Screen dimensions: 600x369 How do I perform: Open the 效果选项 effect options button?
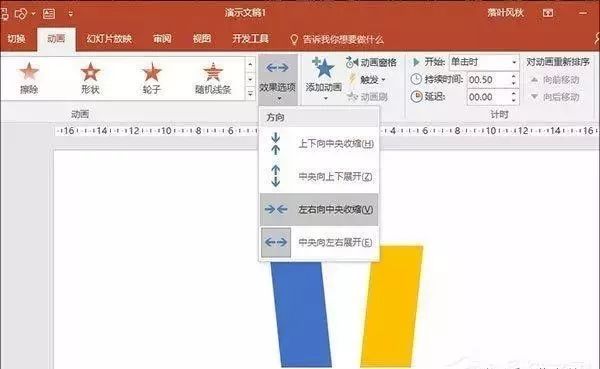(x=278, y=80)
